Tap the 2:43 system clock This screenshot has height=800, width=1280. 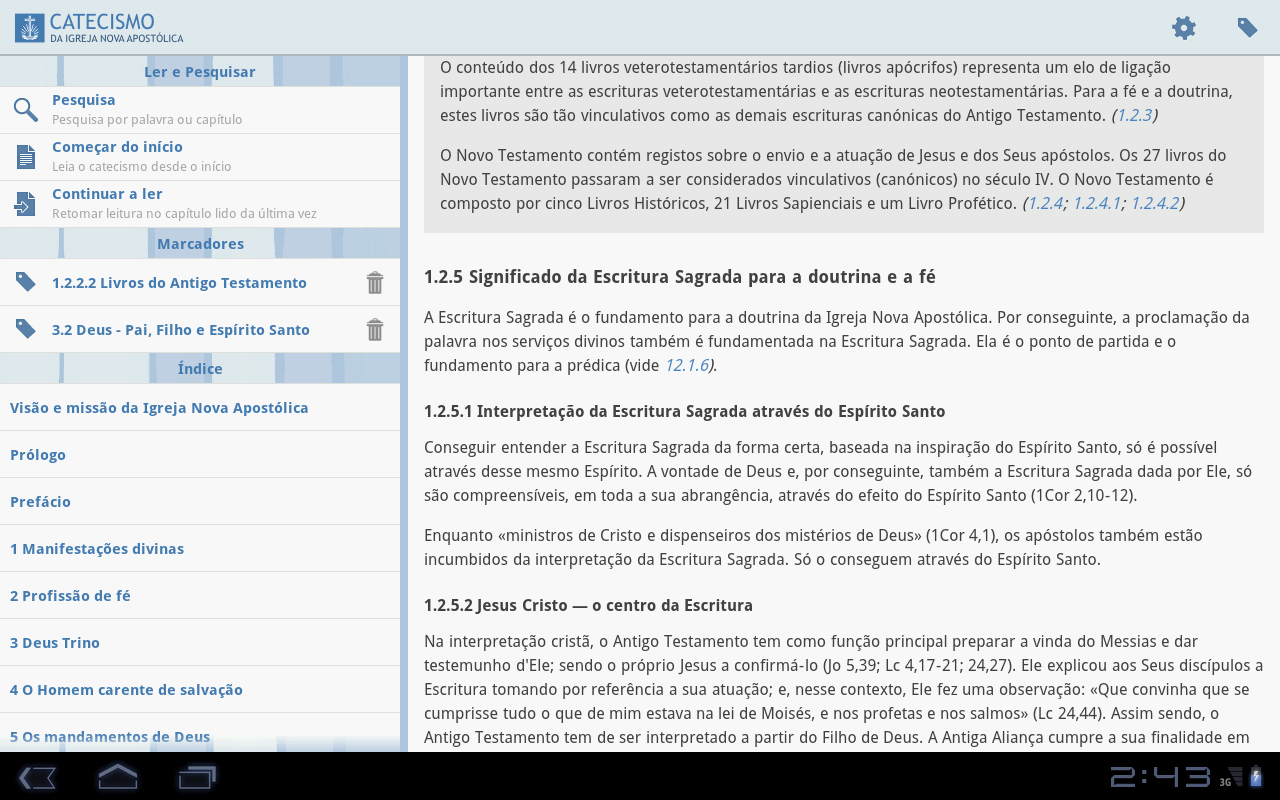tap(1160, 777)
